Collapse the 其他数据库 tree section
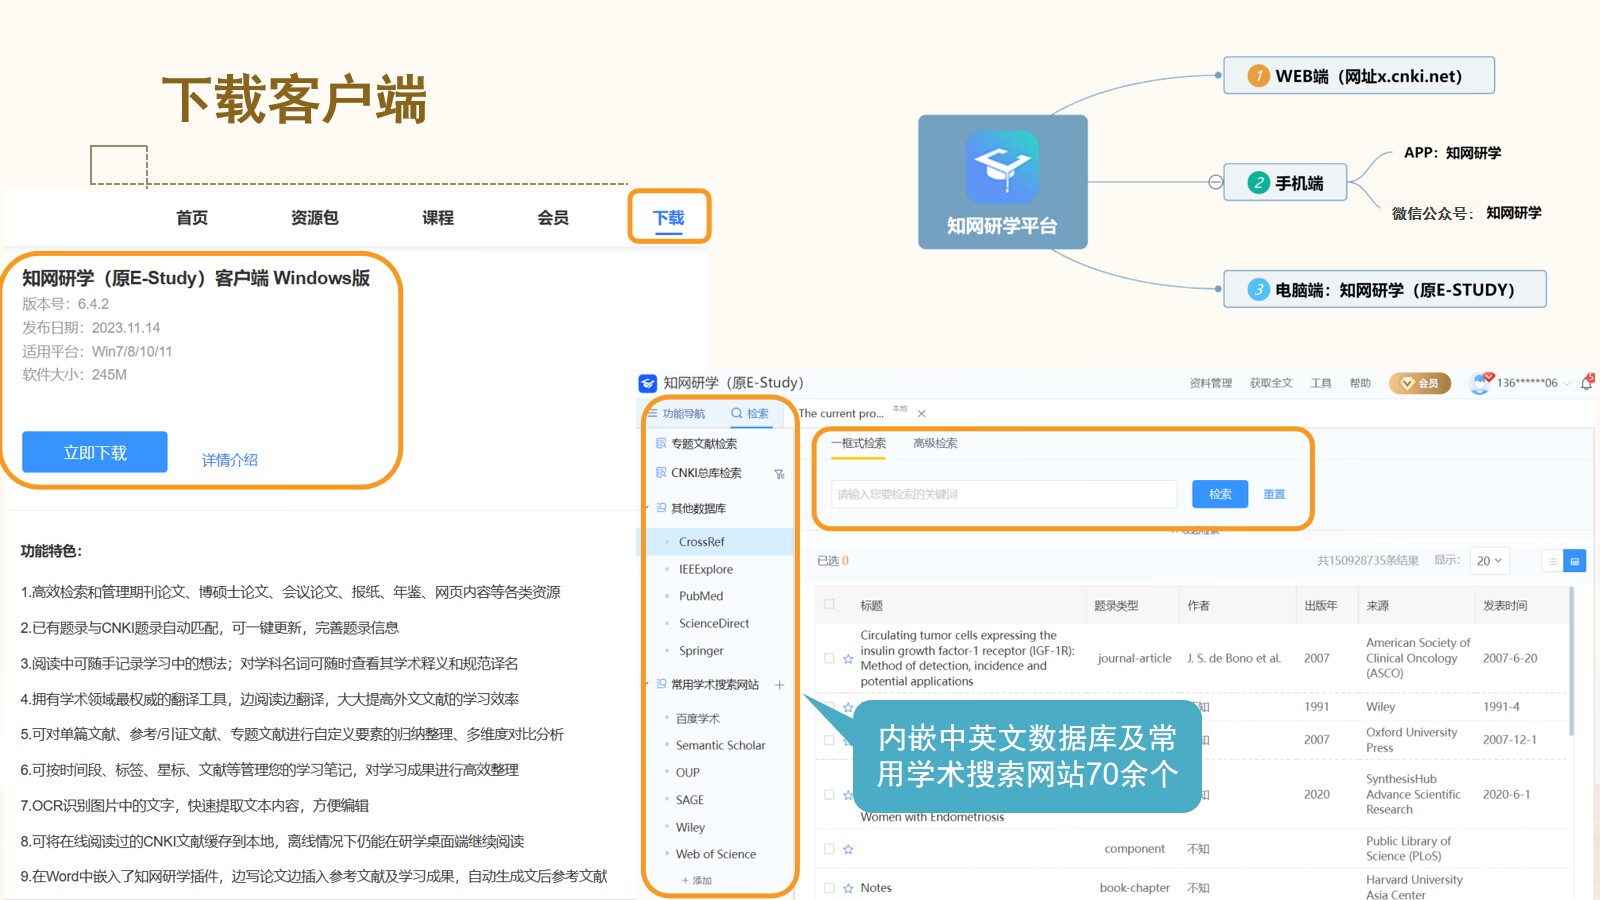 click(648, 508)
